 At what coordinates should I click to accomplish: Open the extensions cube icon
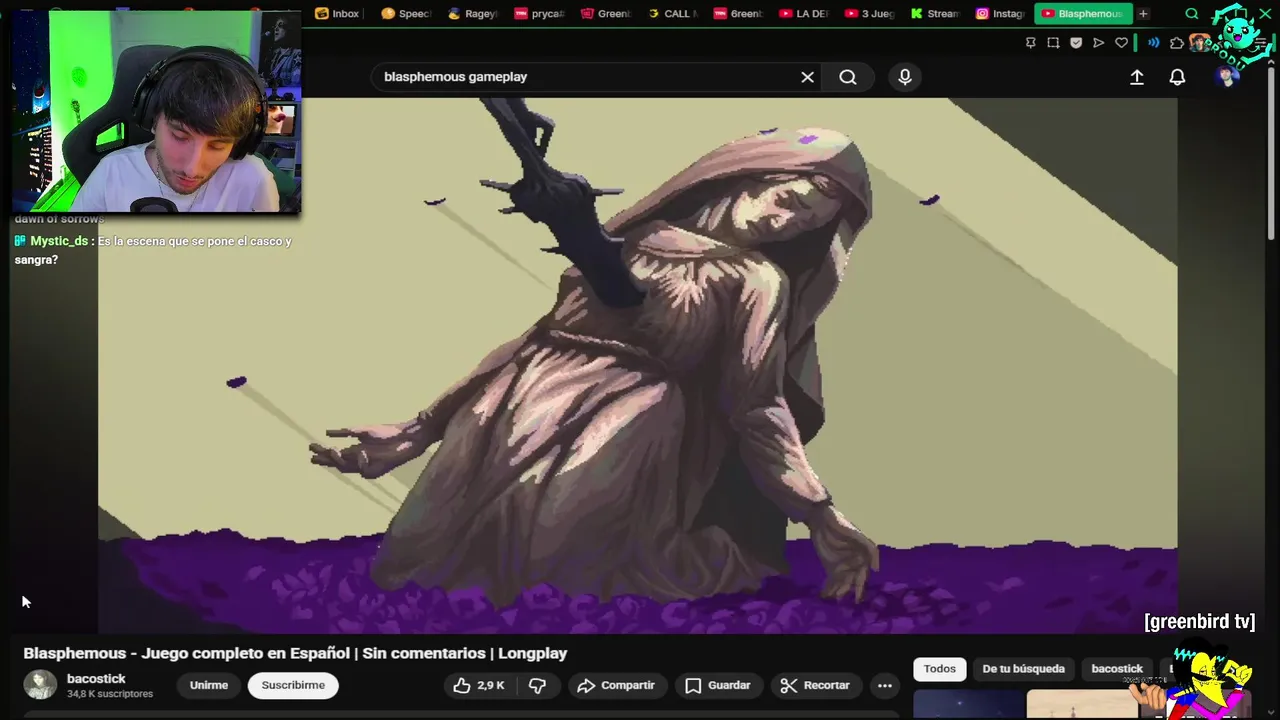pos(1177,43)
